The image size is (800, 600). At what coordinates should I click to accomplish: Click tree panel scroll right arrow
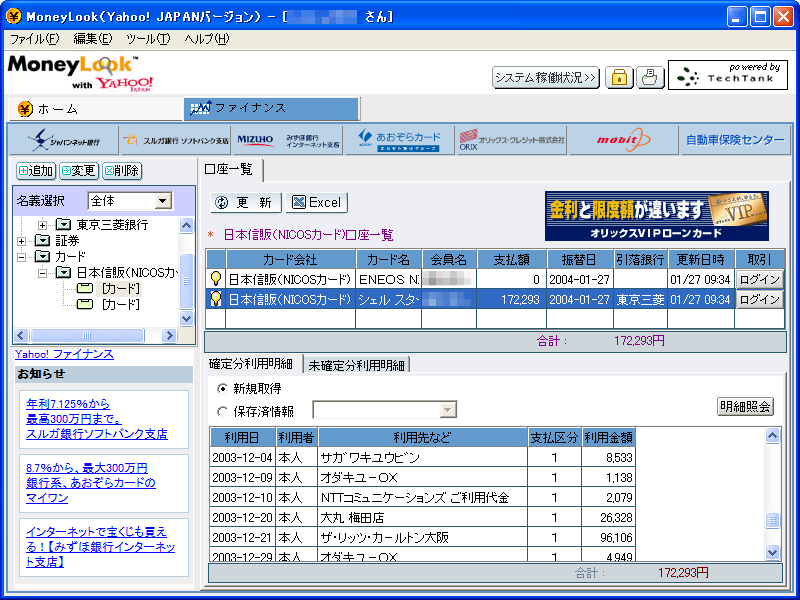coord(169,335)
